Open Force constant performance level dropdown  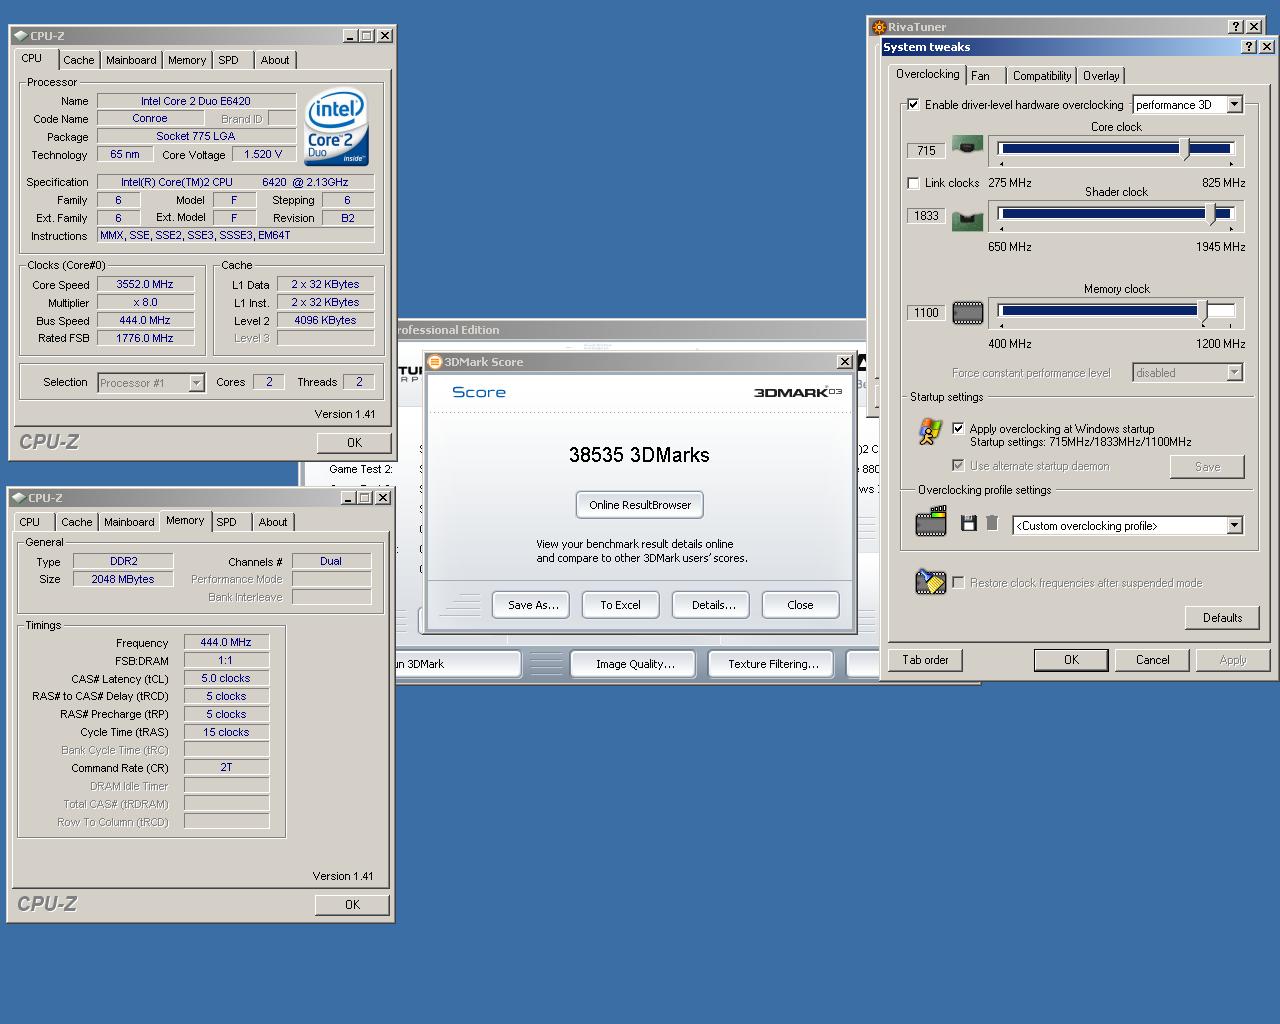pos(1235,372)
